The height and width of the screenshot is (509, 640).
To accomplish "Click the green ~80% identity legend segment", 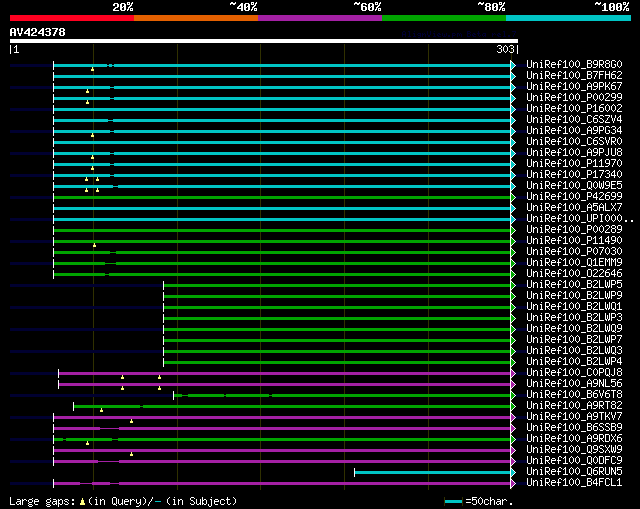I will pos(443,17).
